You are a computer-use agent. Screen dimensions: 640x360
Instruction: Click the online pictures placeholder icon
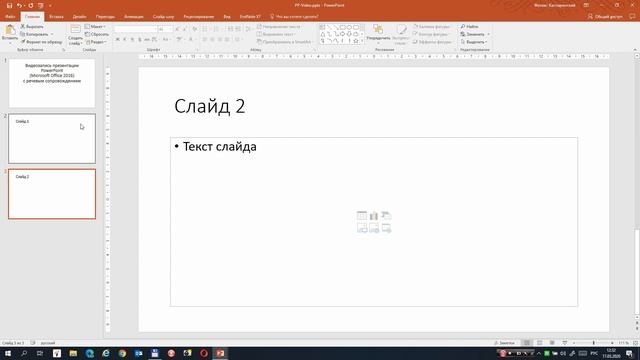374,228
